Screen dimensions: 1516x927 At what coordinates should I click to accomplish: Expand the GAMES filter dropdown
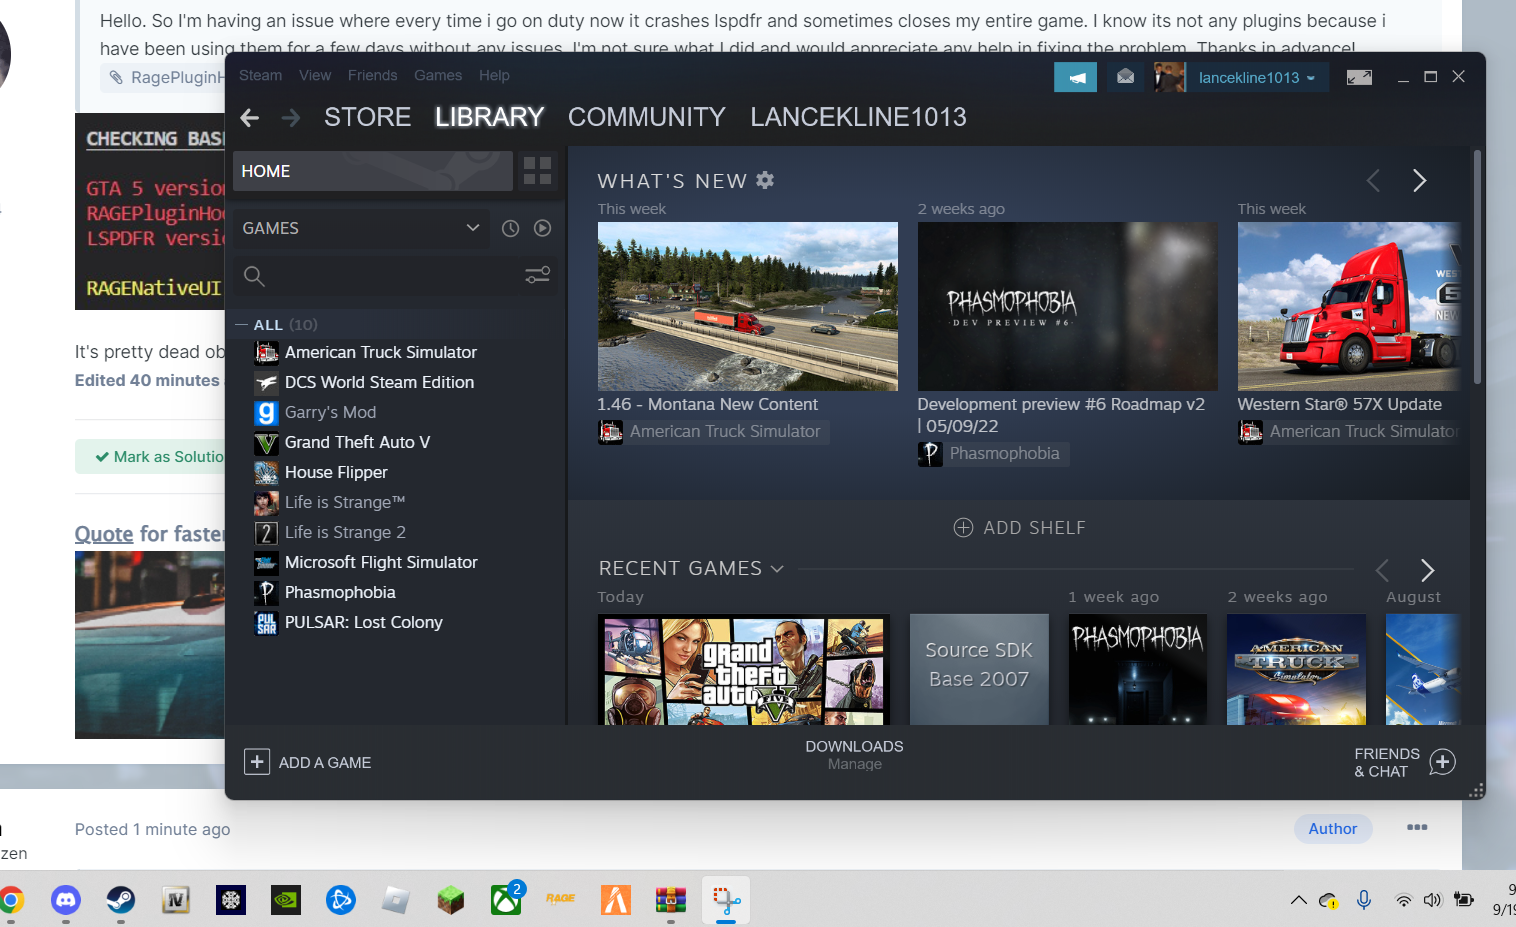point(472,228)
